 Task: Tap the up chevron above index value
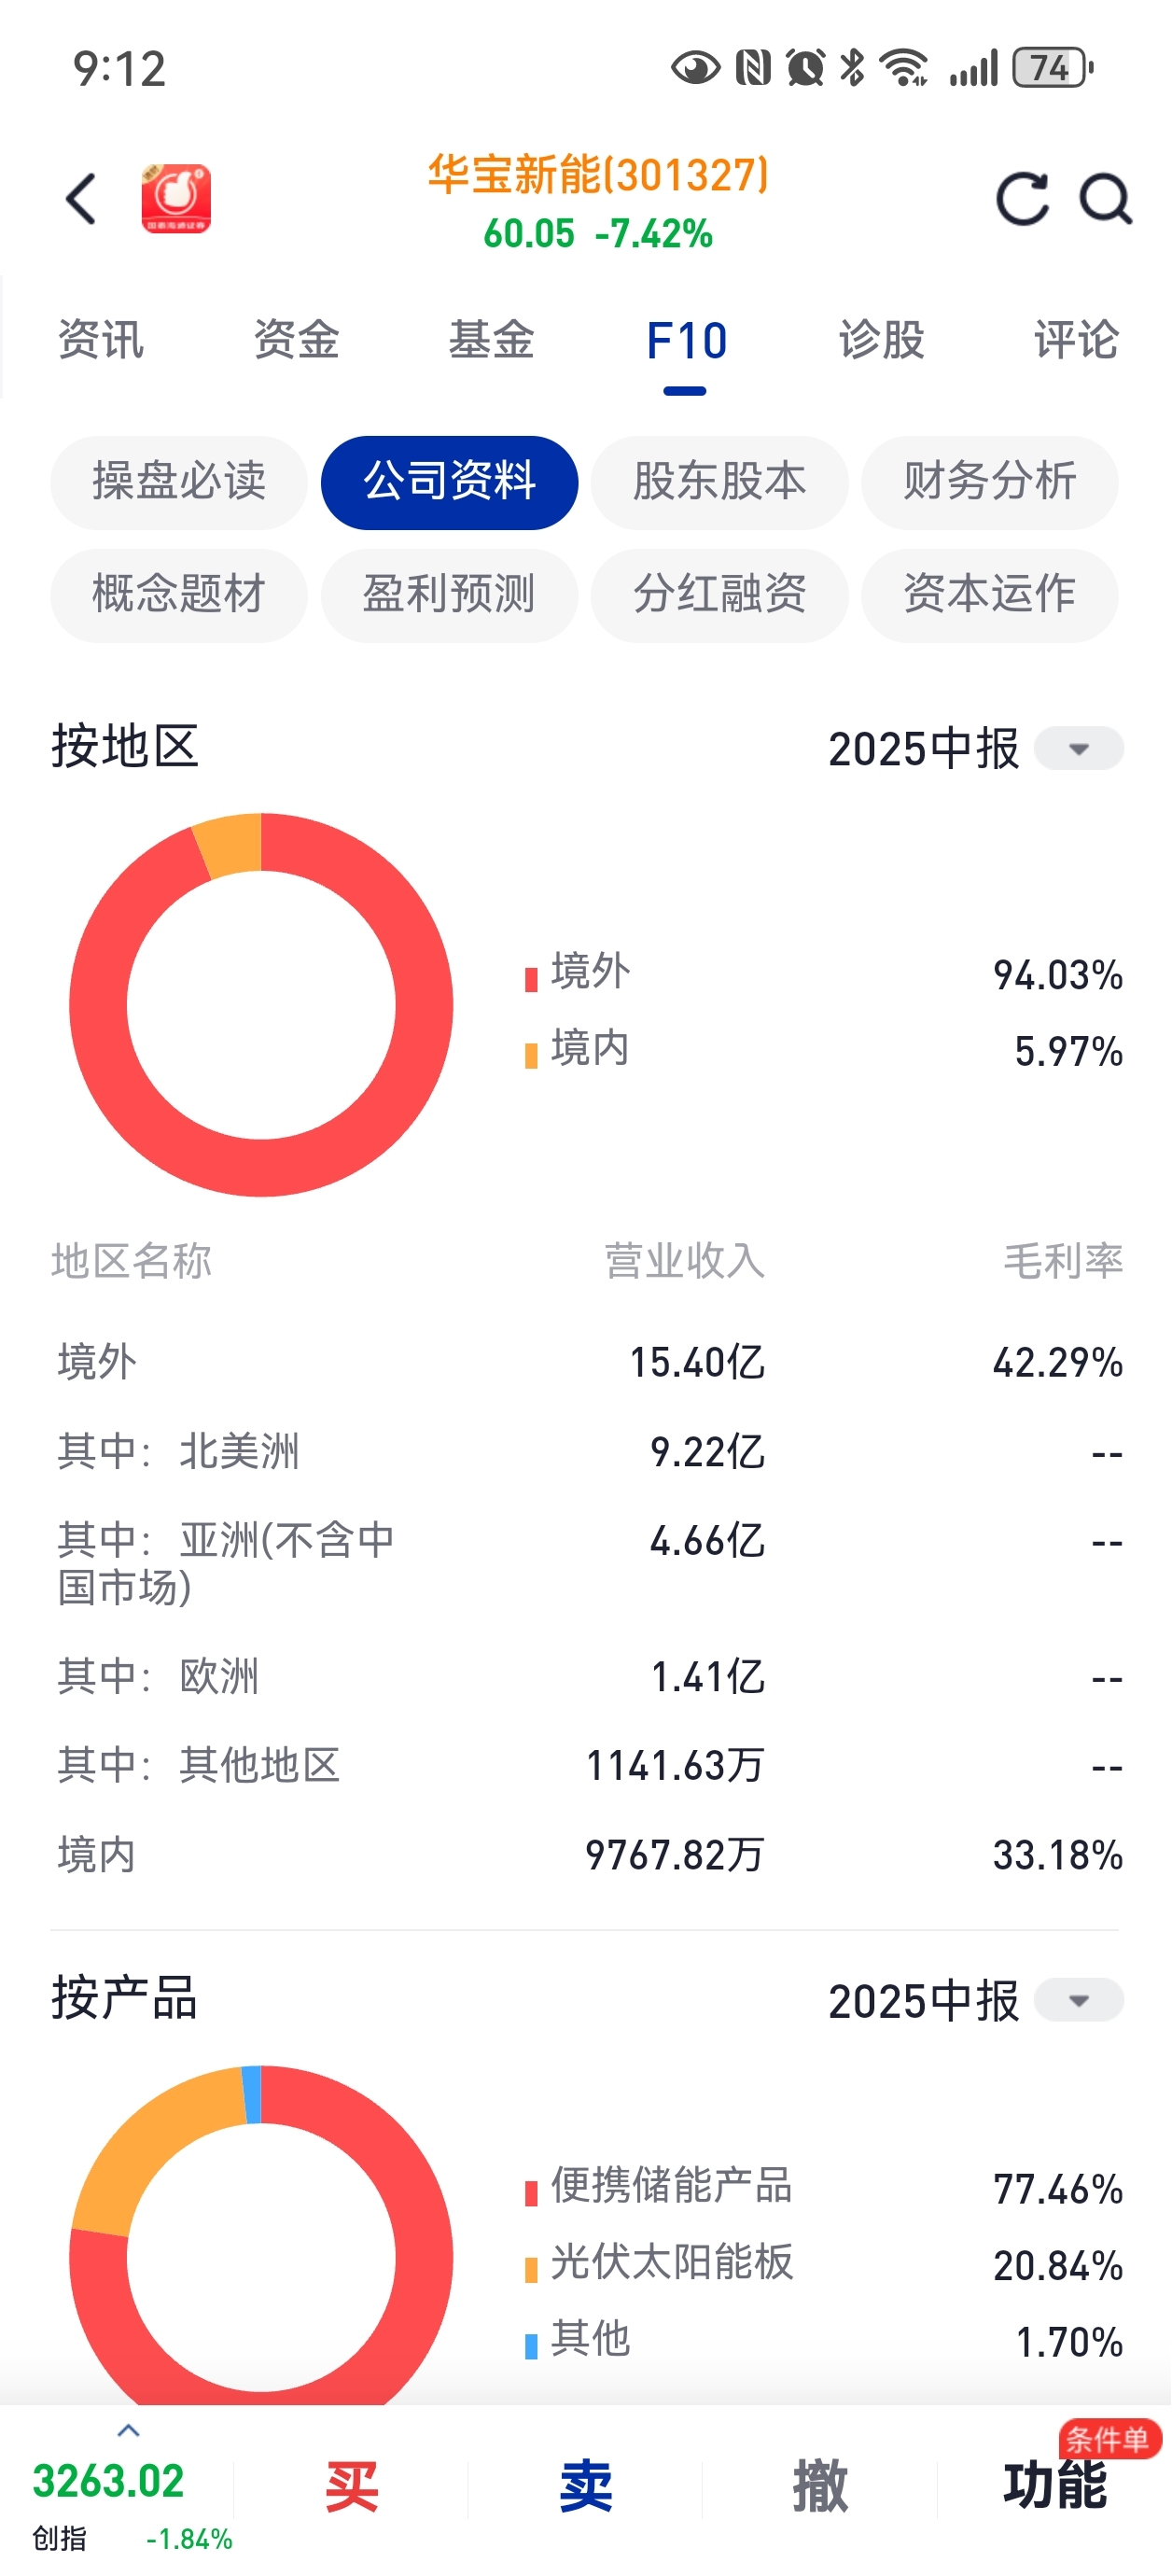coord(128,2430)
